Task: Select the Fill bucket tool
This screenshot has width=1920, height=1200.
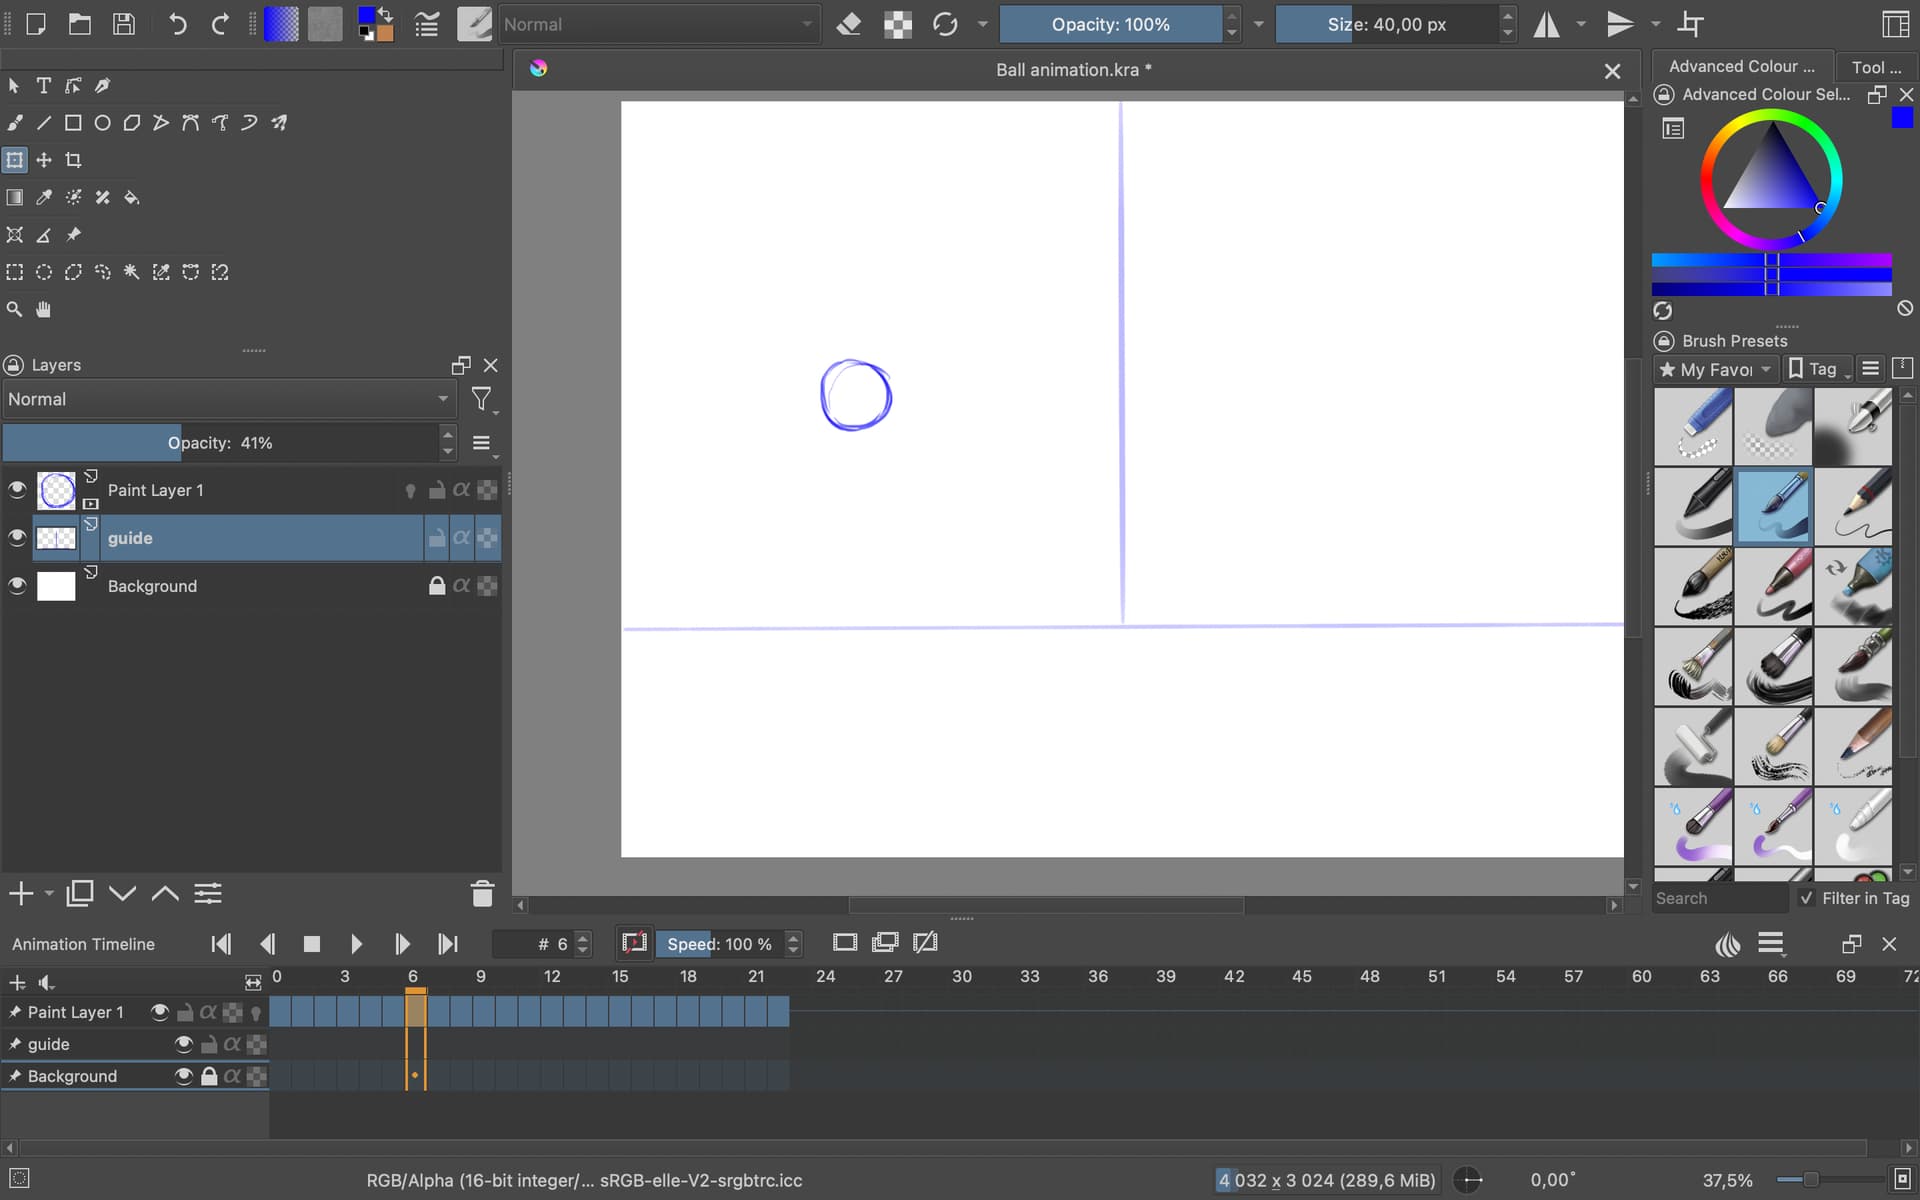Action: pos(131,198)
